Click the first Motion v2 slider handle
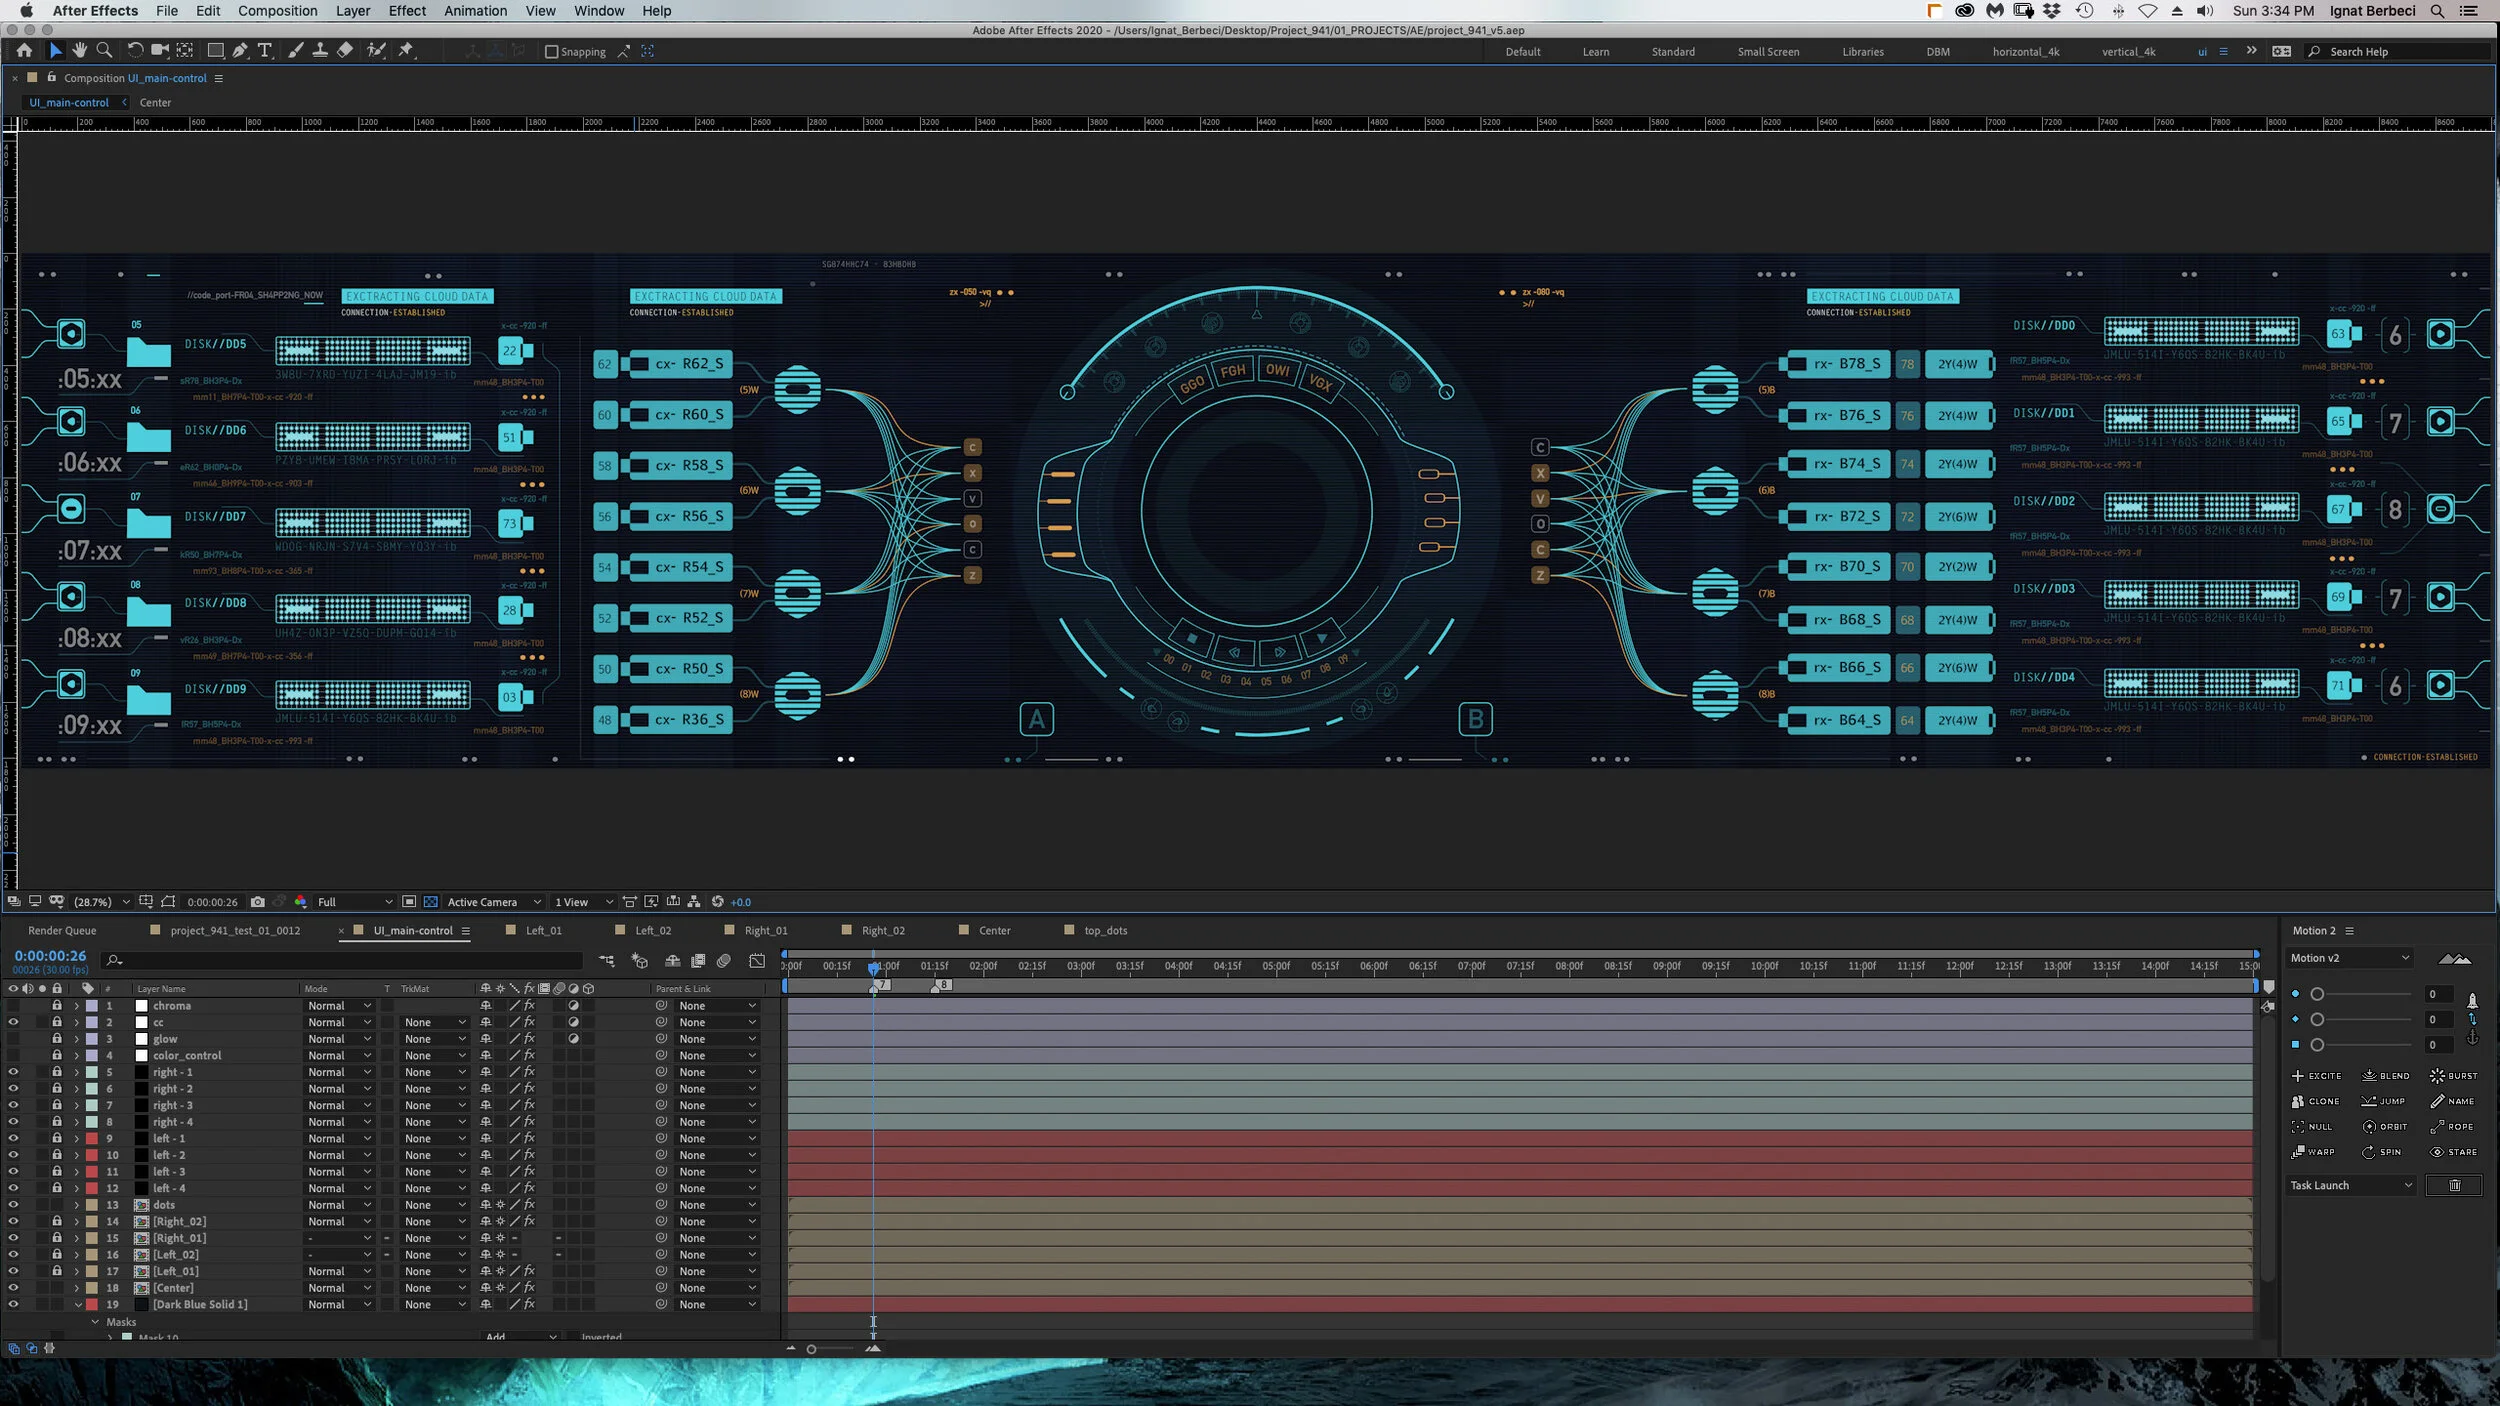 click(x=2317, y=994)
